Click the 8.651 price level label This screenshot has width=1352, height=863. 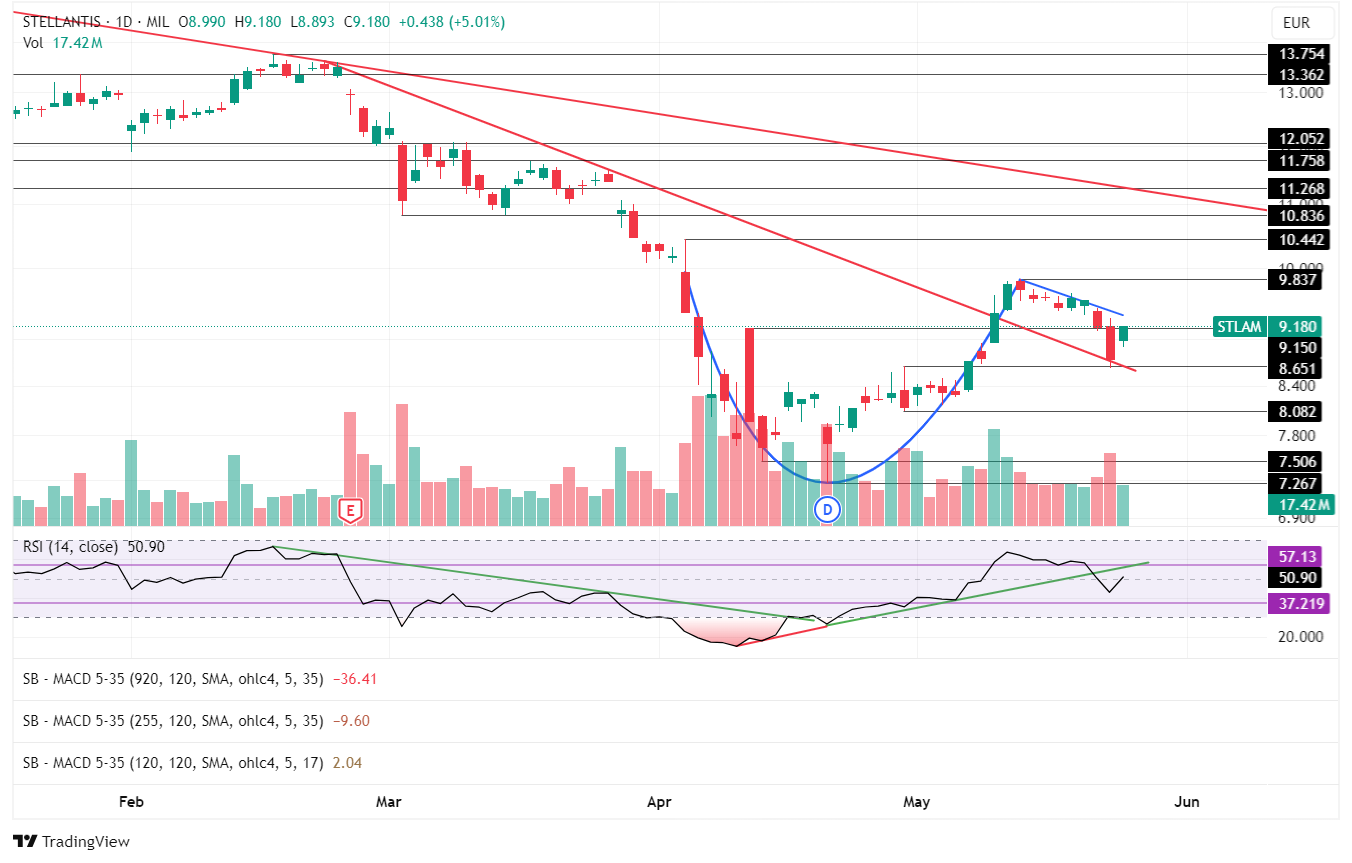pyautogui.click(x=1294, y=369)
